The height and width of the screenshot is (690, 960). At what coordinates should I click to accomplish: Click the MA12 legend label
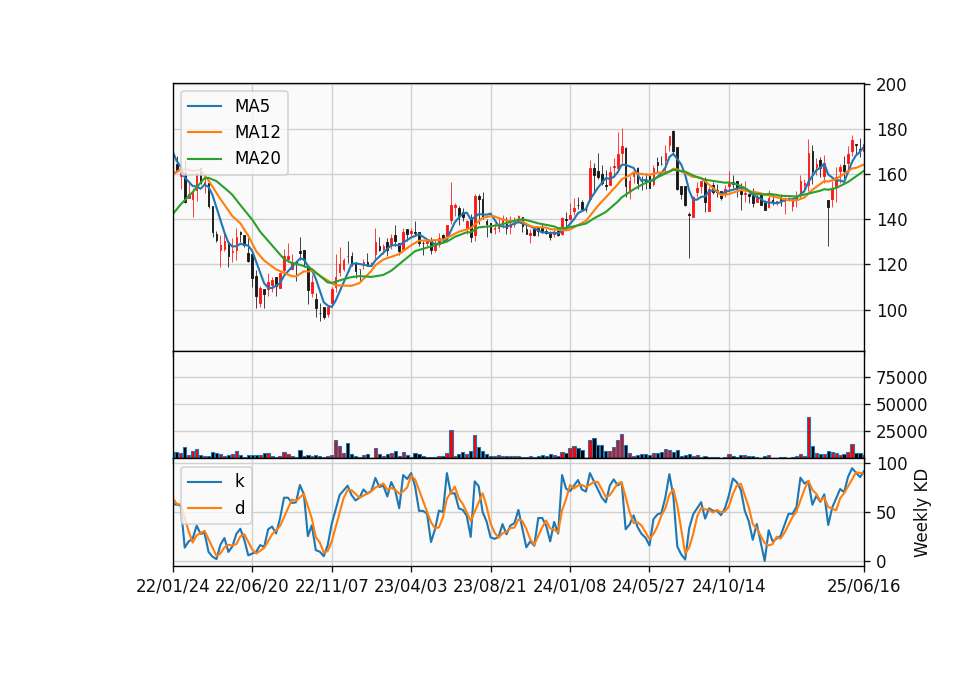257,132
